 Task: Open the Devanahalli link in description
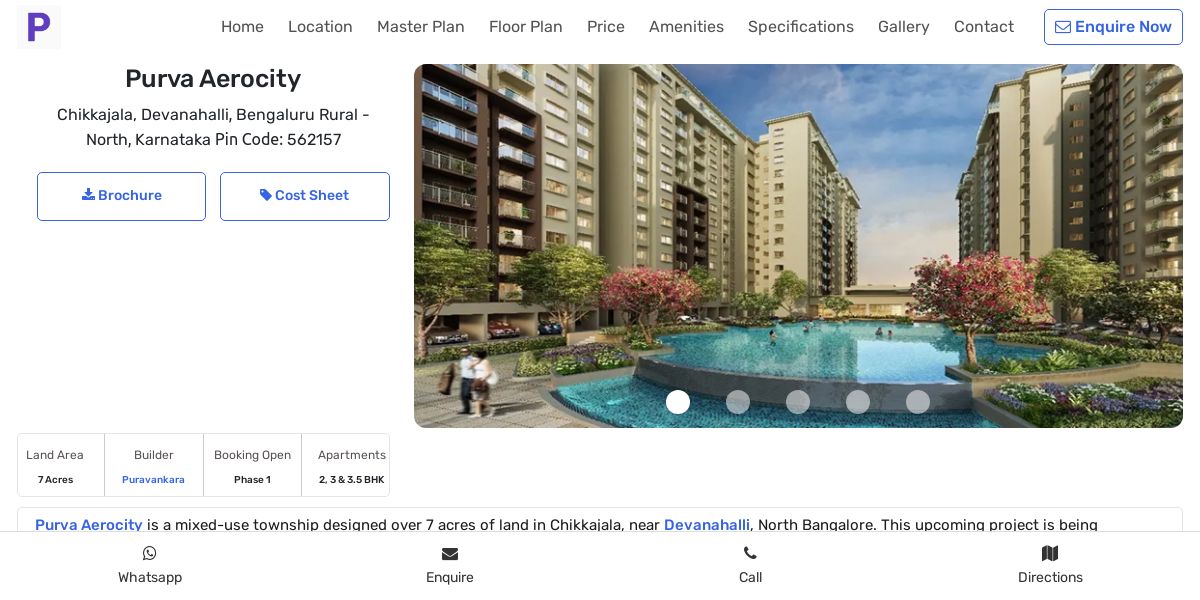pos(707,525)
